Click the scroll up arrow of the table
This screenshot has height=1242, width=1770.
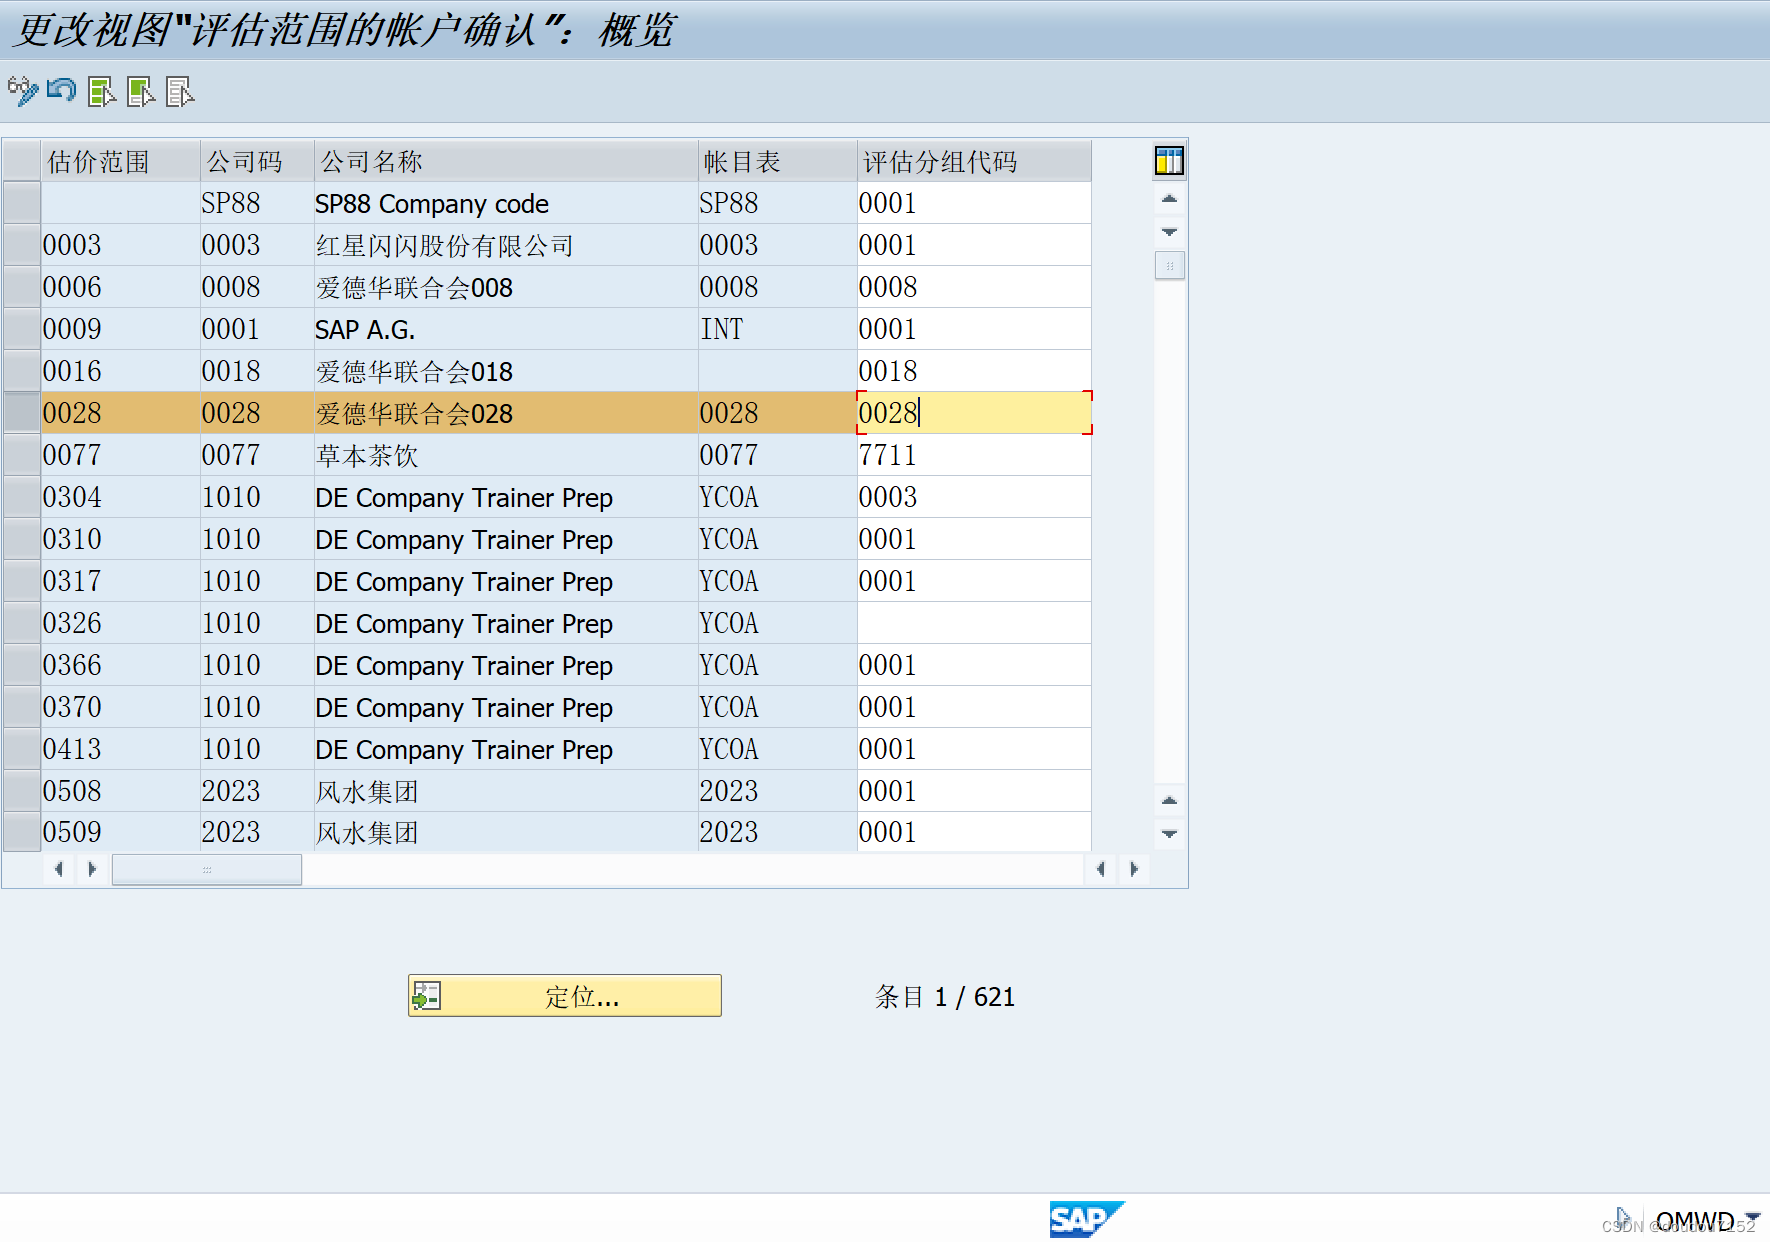tap(1168, 199)
